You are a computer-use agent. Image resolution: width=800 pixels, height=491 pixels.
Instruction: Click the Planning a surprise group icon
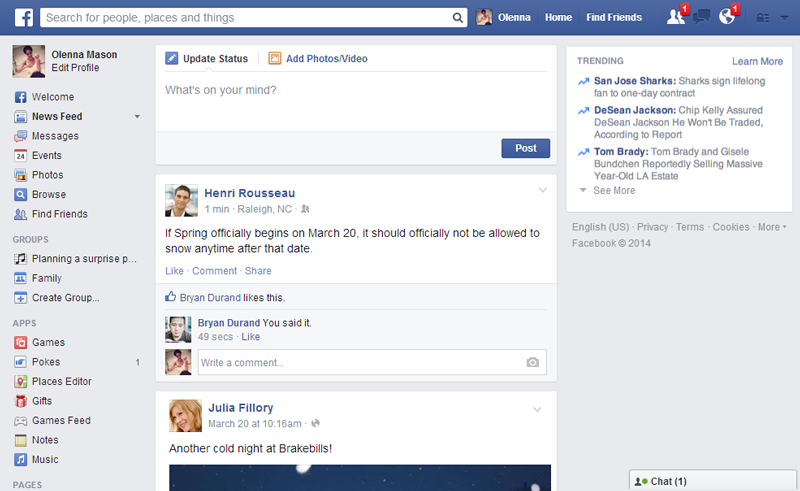(x=20, y=259)
